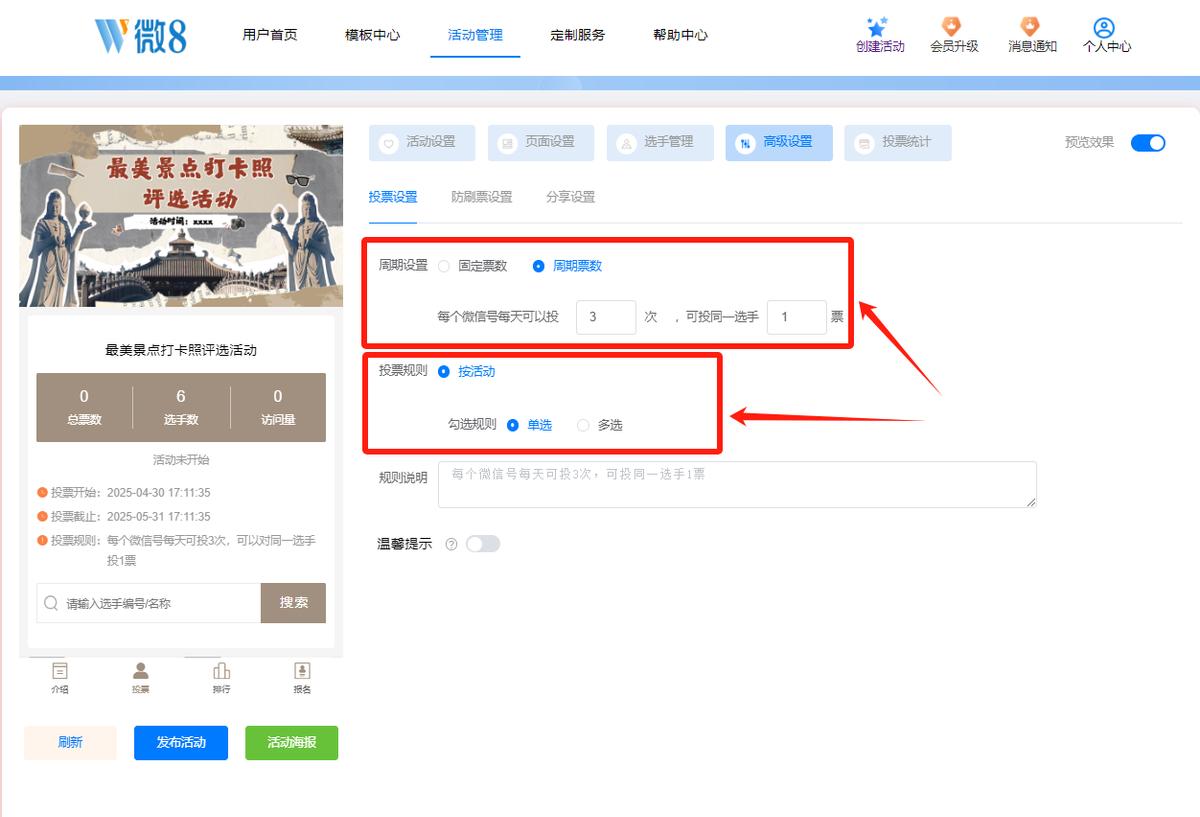Switch to 防刷票设置 tab
This screenshot has width=1200, height=817.
click(482, 197)
